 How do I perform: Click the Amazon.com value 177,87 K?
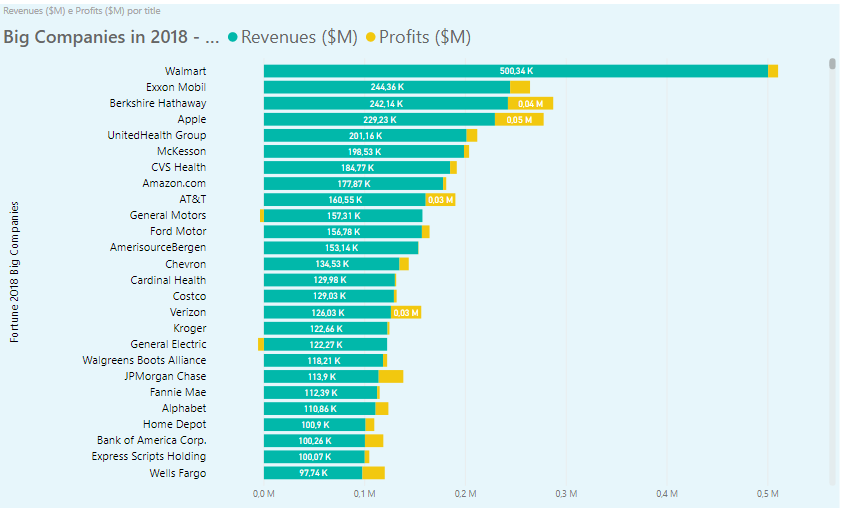(x=354, y=184)
